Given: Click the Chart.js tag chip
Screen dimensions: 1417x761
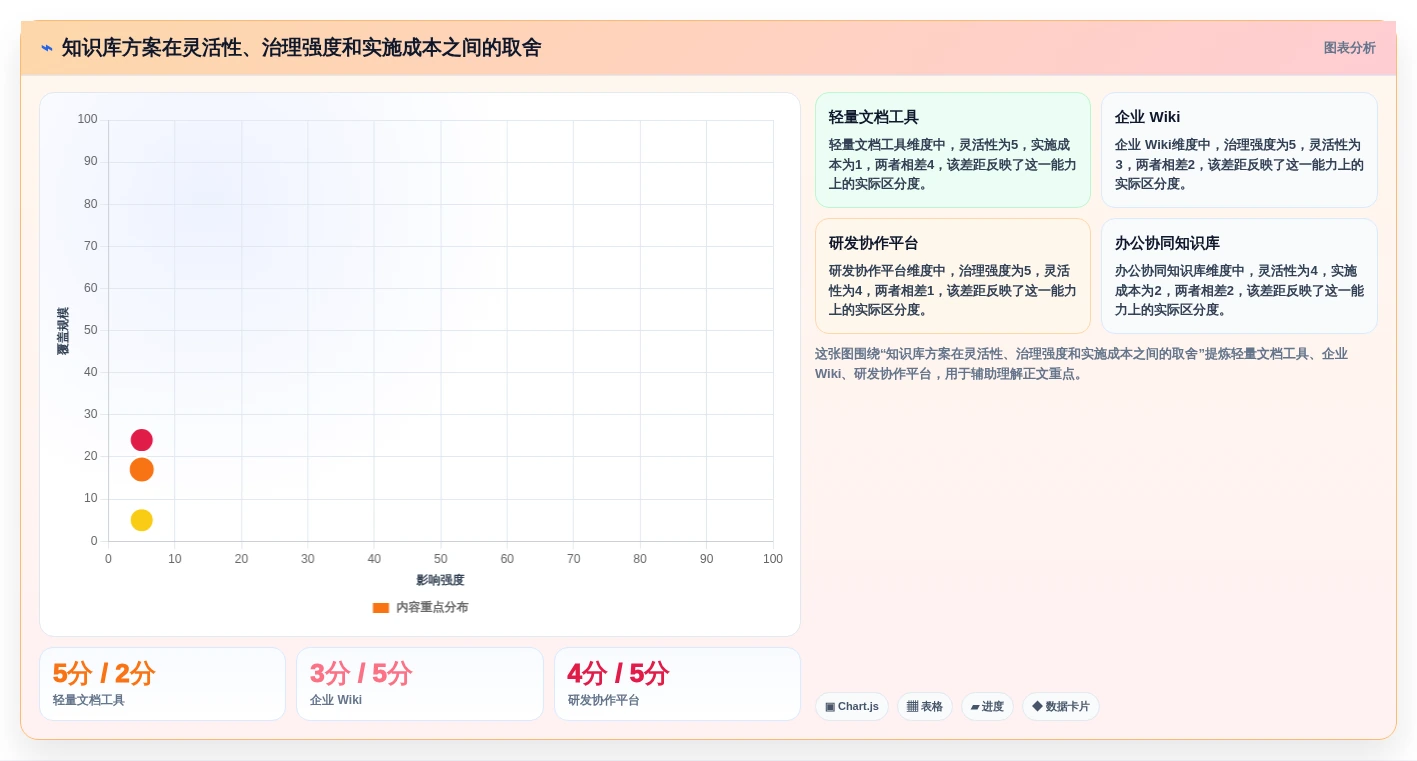Looking at the screenshot, I should point(852,707).
